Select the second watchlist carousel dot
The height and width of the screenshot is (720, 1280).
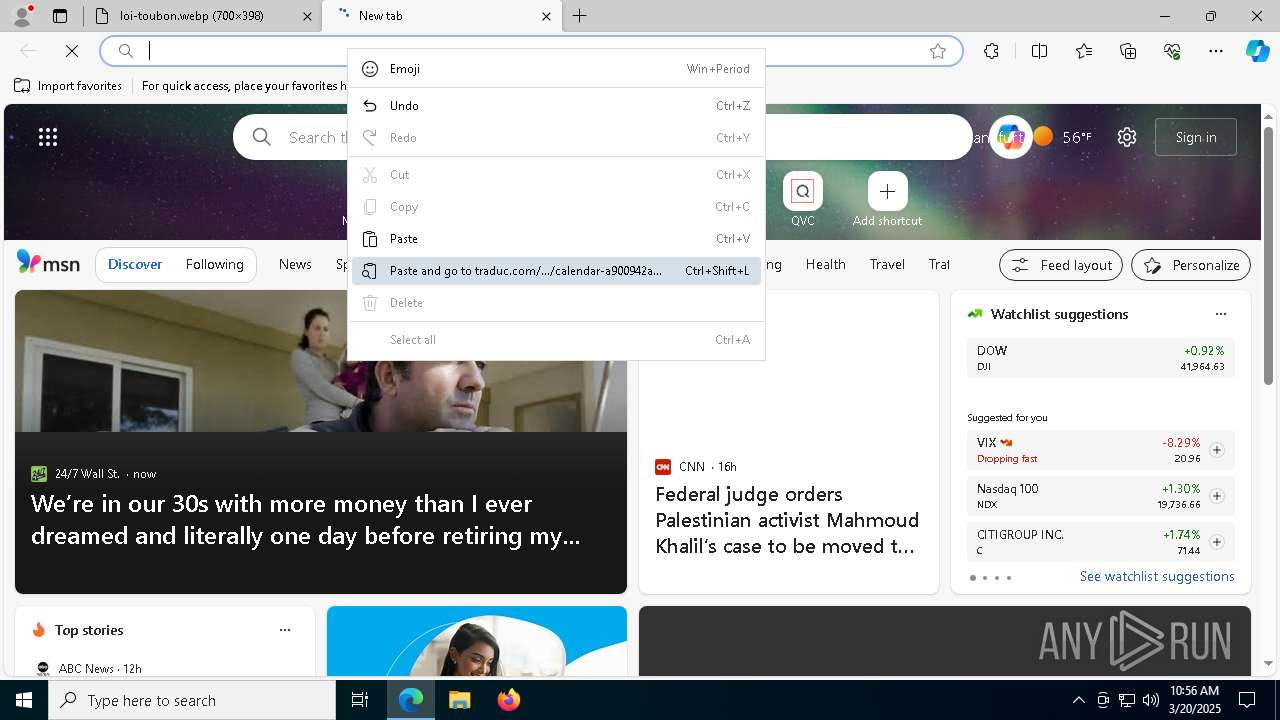985,578
